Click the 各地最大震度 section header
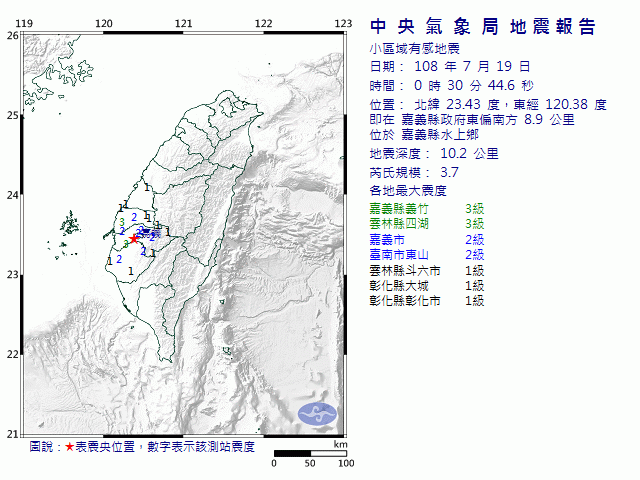Screen dimensions: 640x480 [x=407, y=190]
